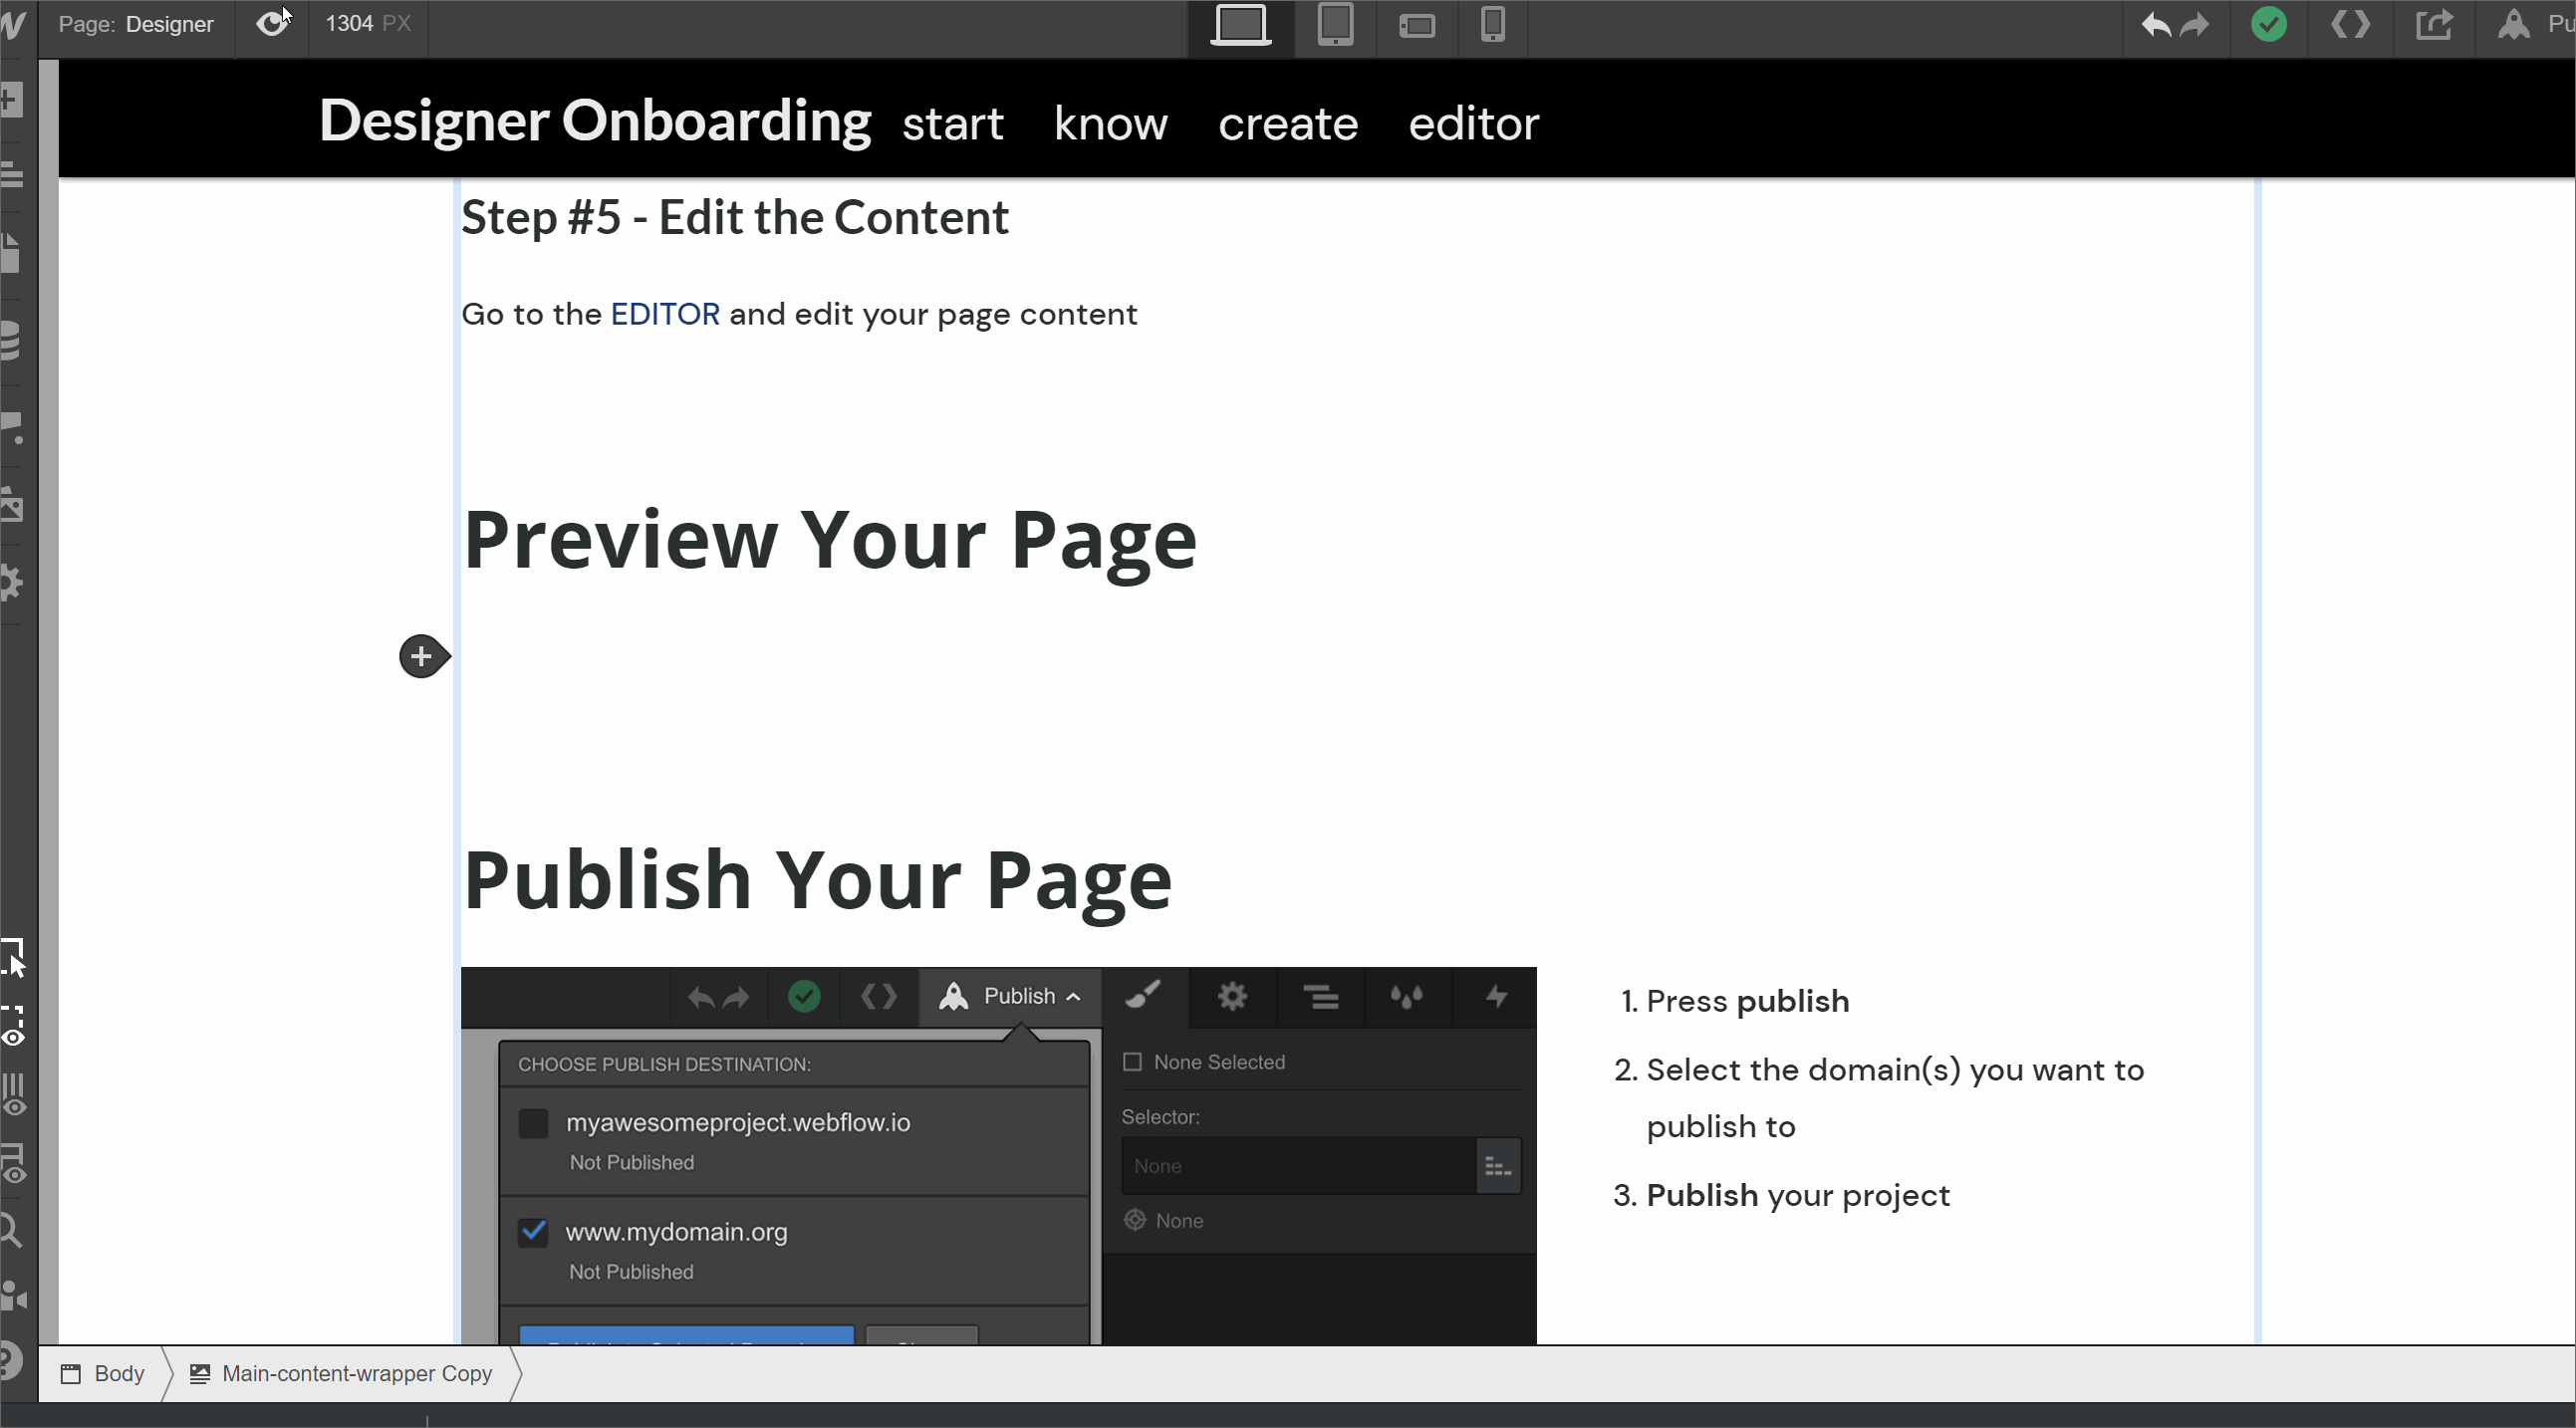
Task: Click Designer Onboarding brand link
Action: [595, 121]
